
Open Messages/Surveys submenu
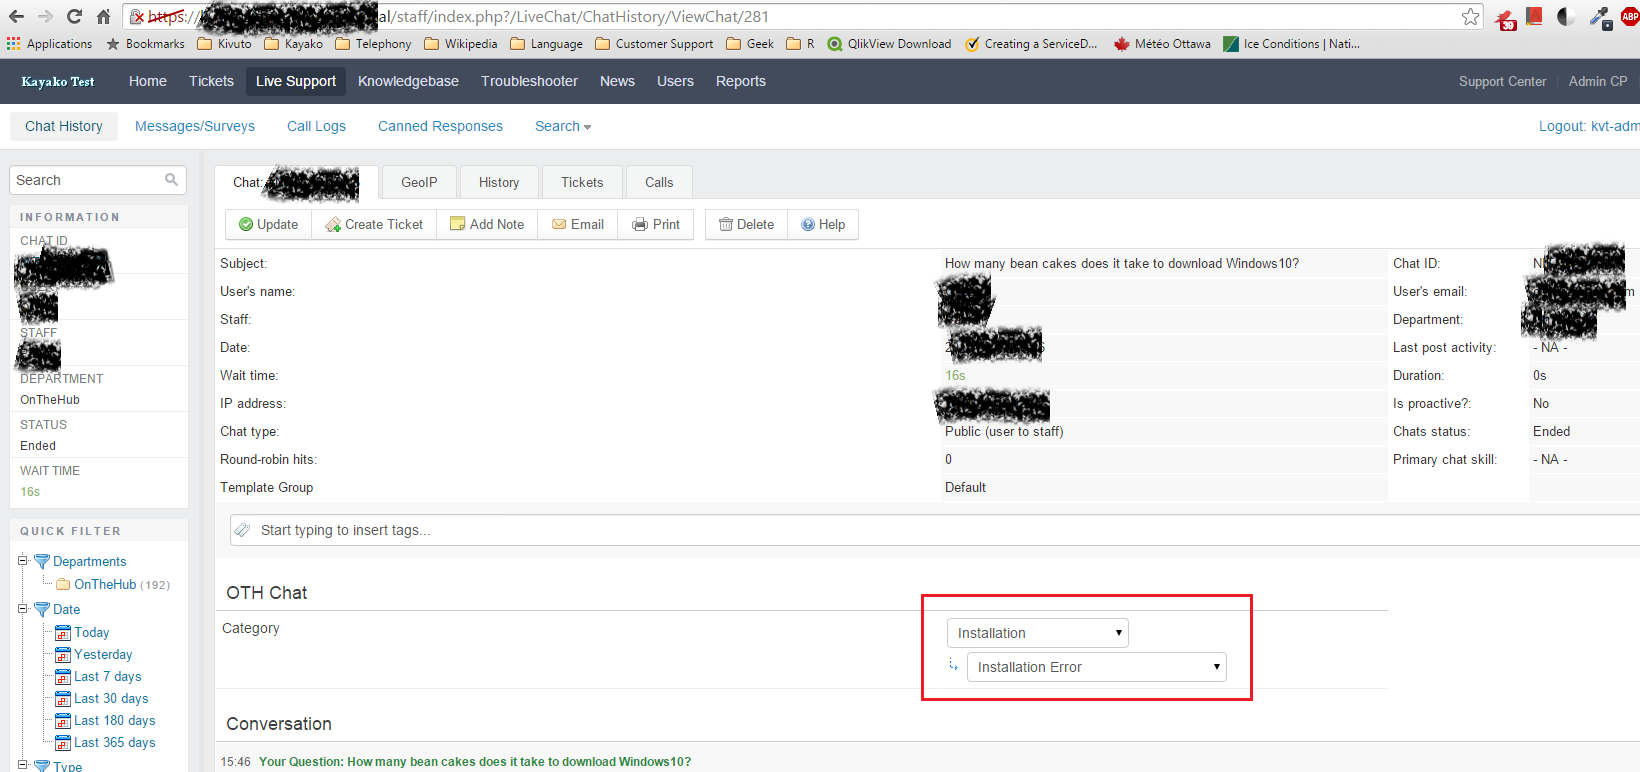[195, 126]
